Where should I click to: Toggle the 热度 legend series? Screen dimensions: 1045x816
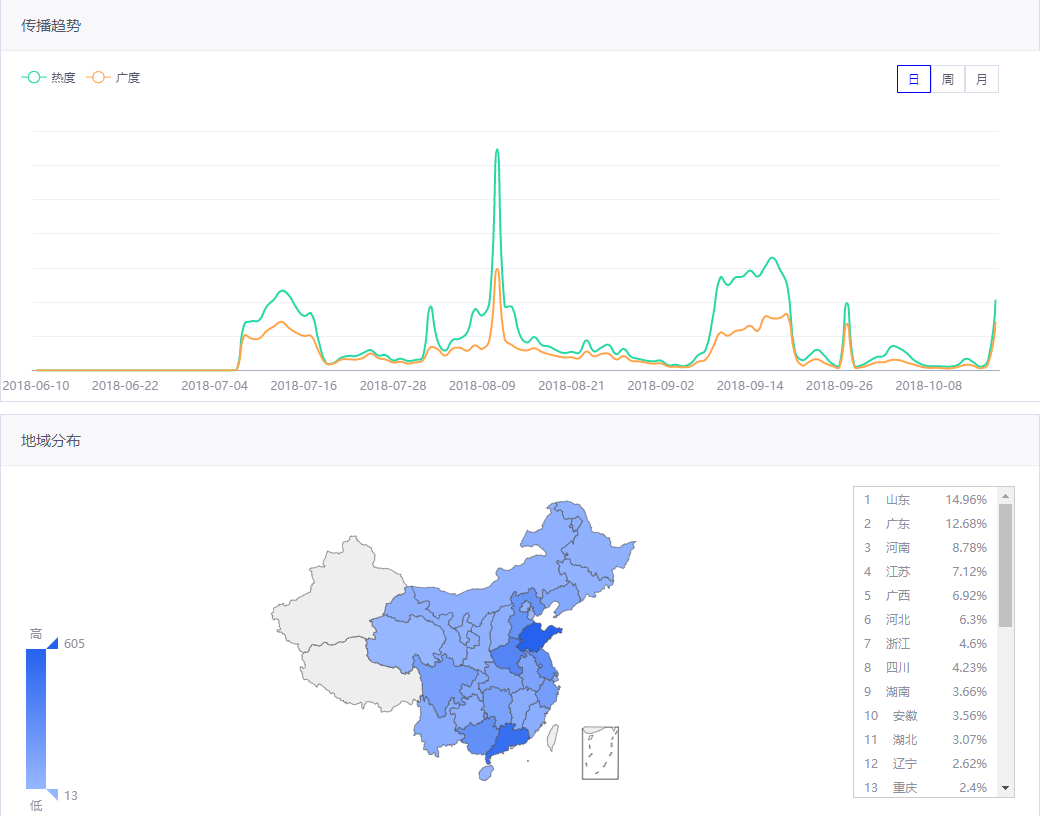coord(49,78)
